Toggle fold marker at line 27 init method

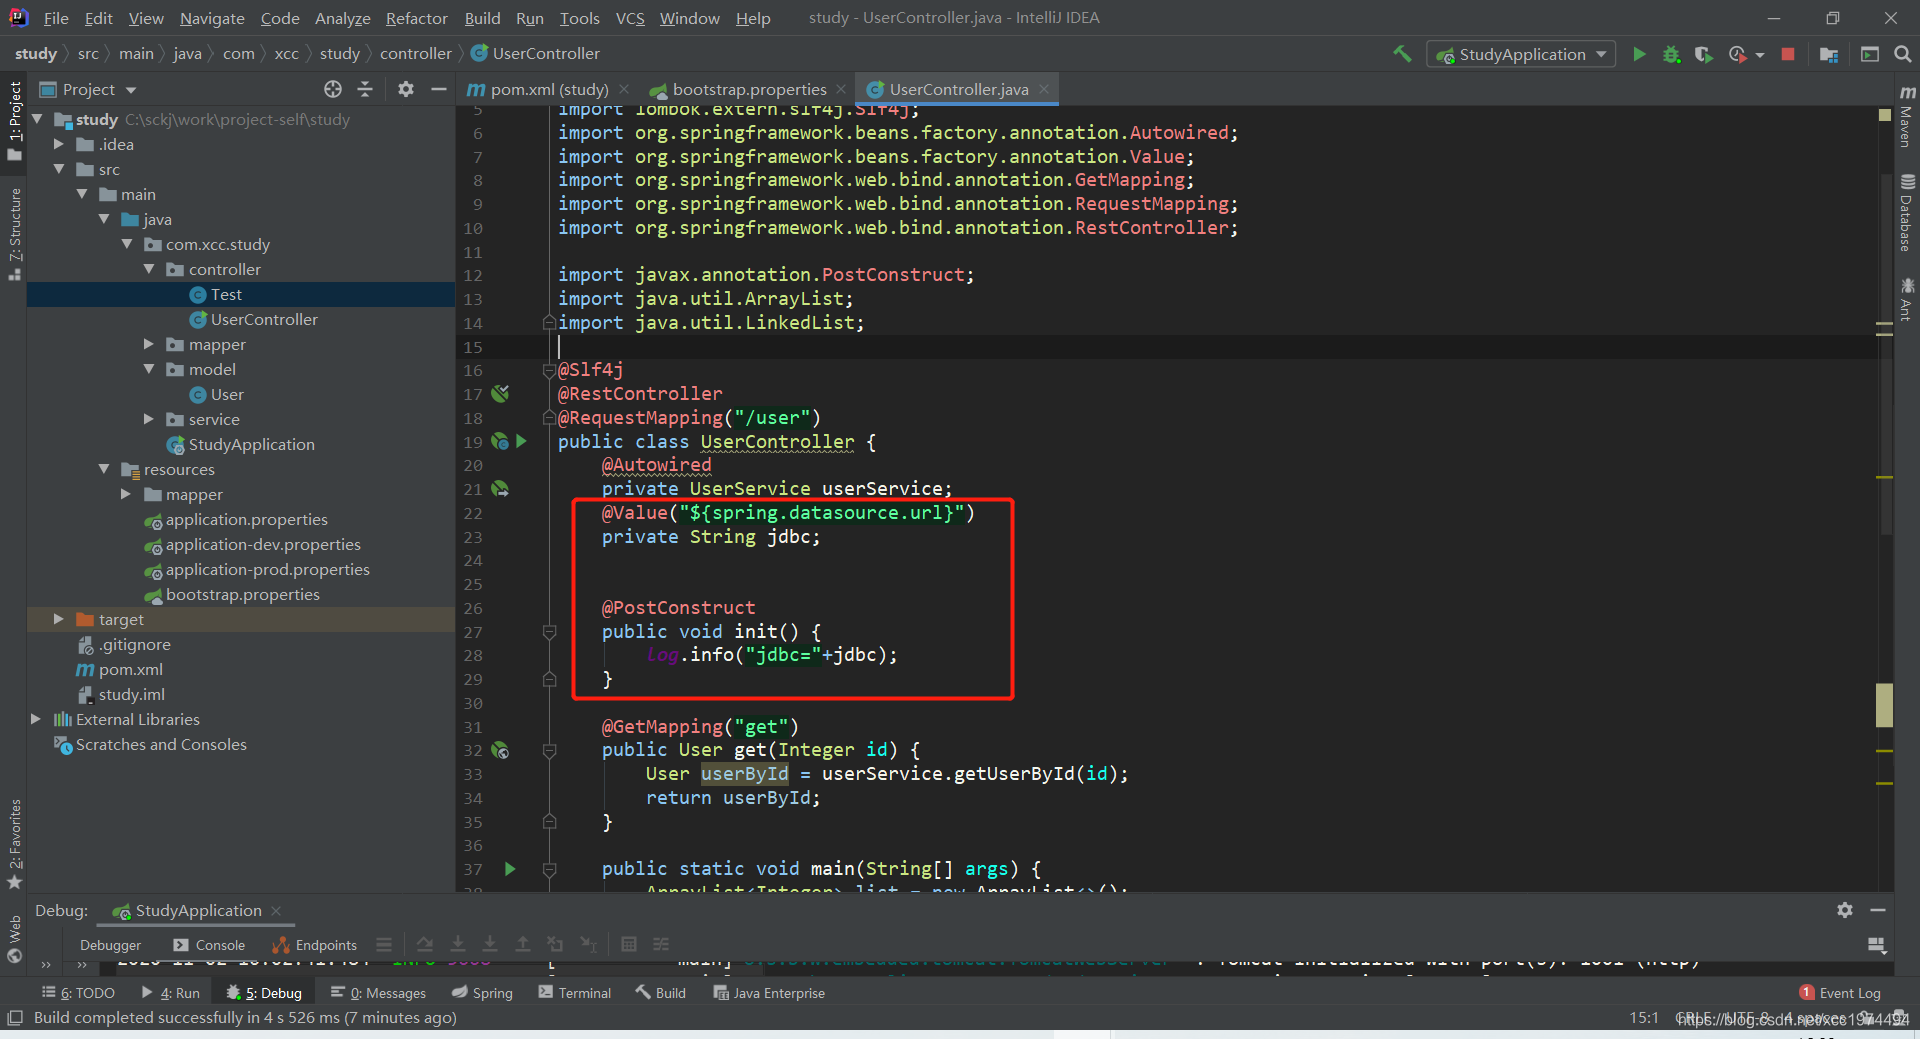[549, 632]
